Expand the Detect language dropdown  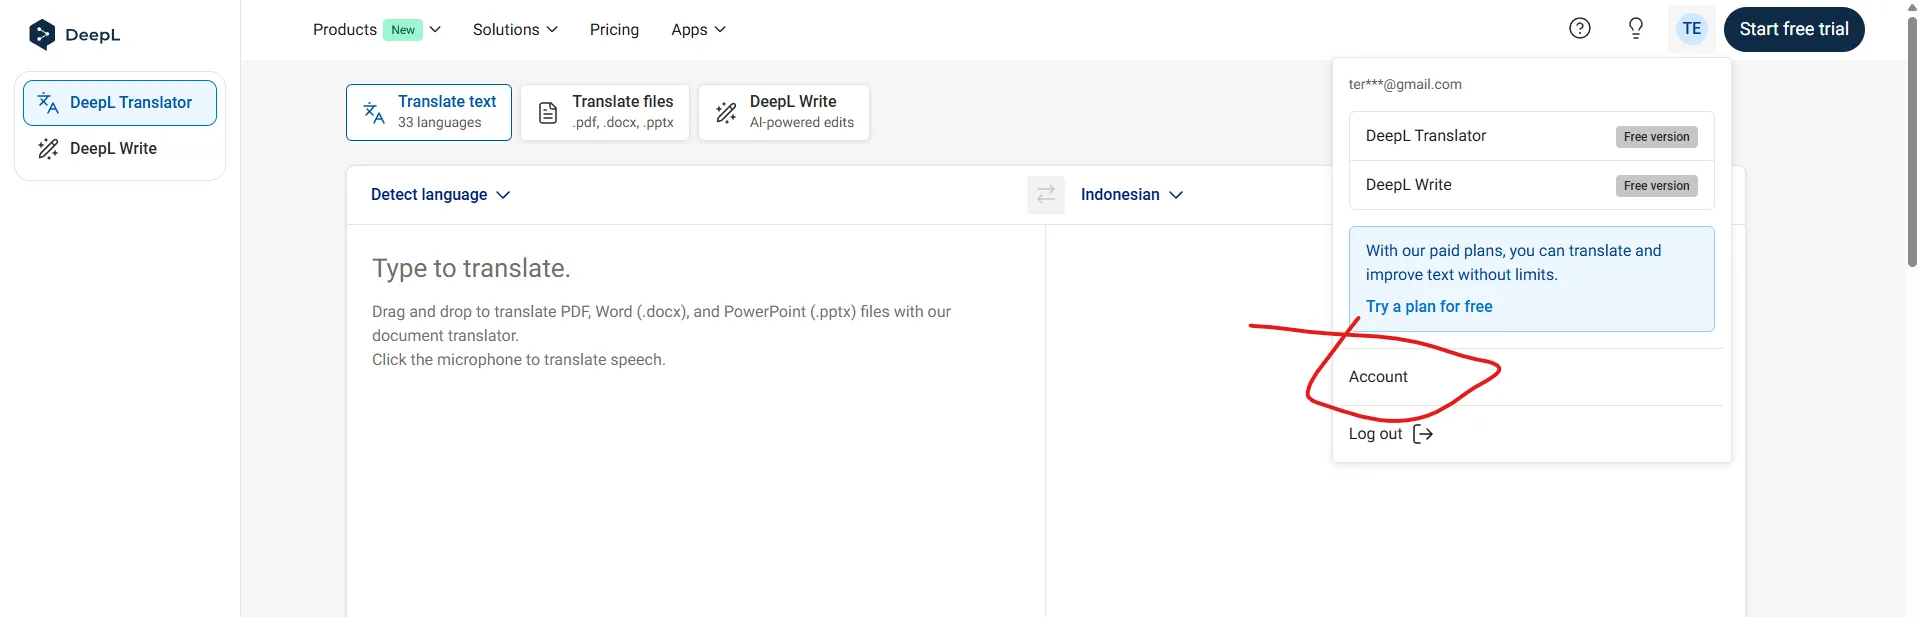pyautogui.click(x=440, y=195)
